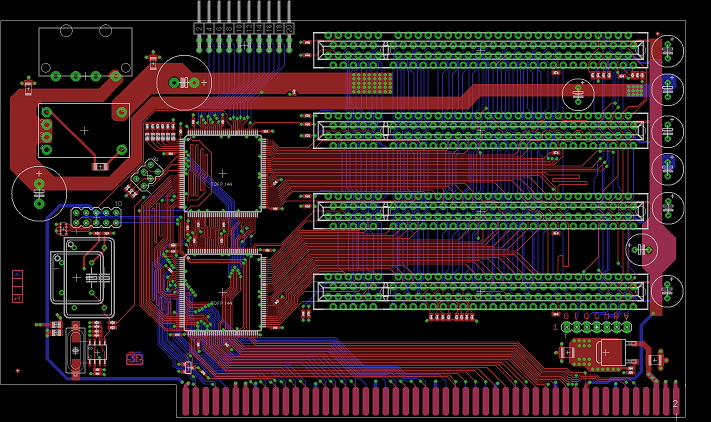Select the HC49 crystal at bottom-left
Viewport: 711px width, 422px height.
coord(76,350)
